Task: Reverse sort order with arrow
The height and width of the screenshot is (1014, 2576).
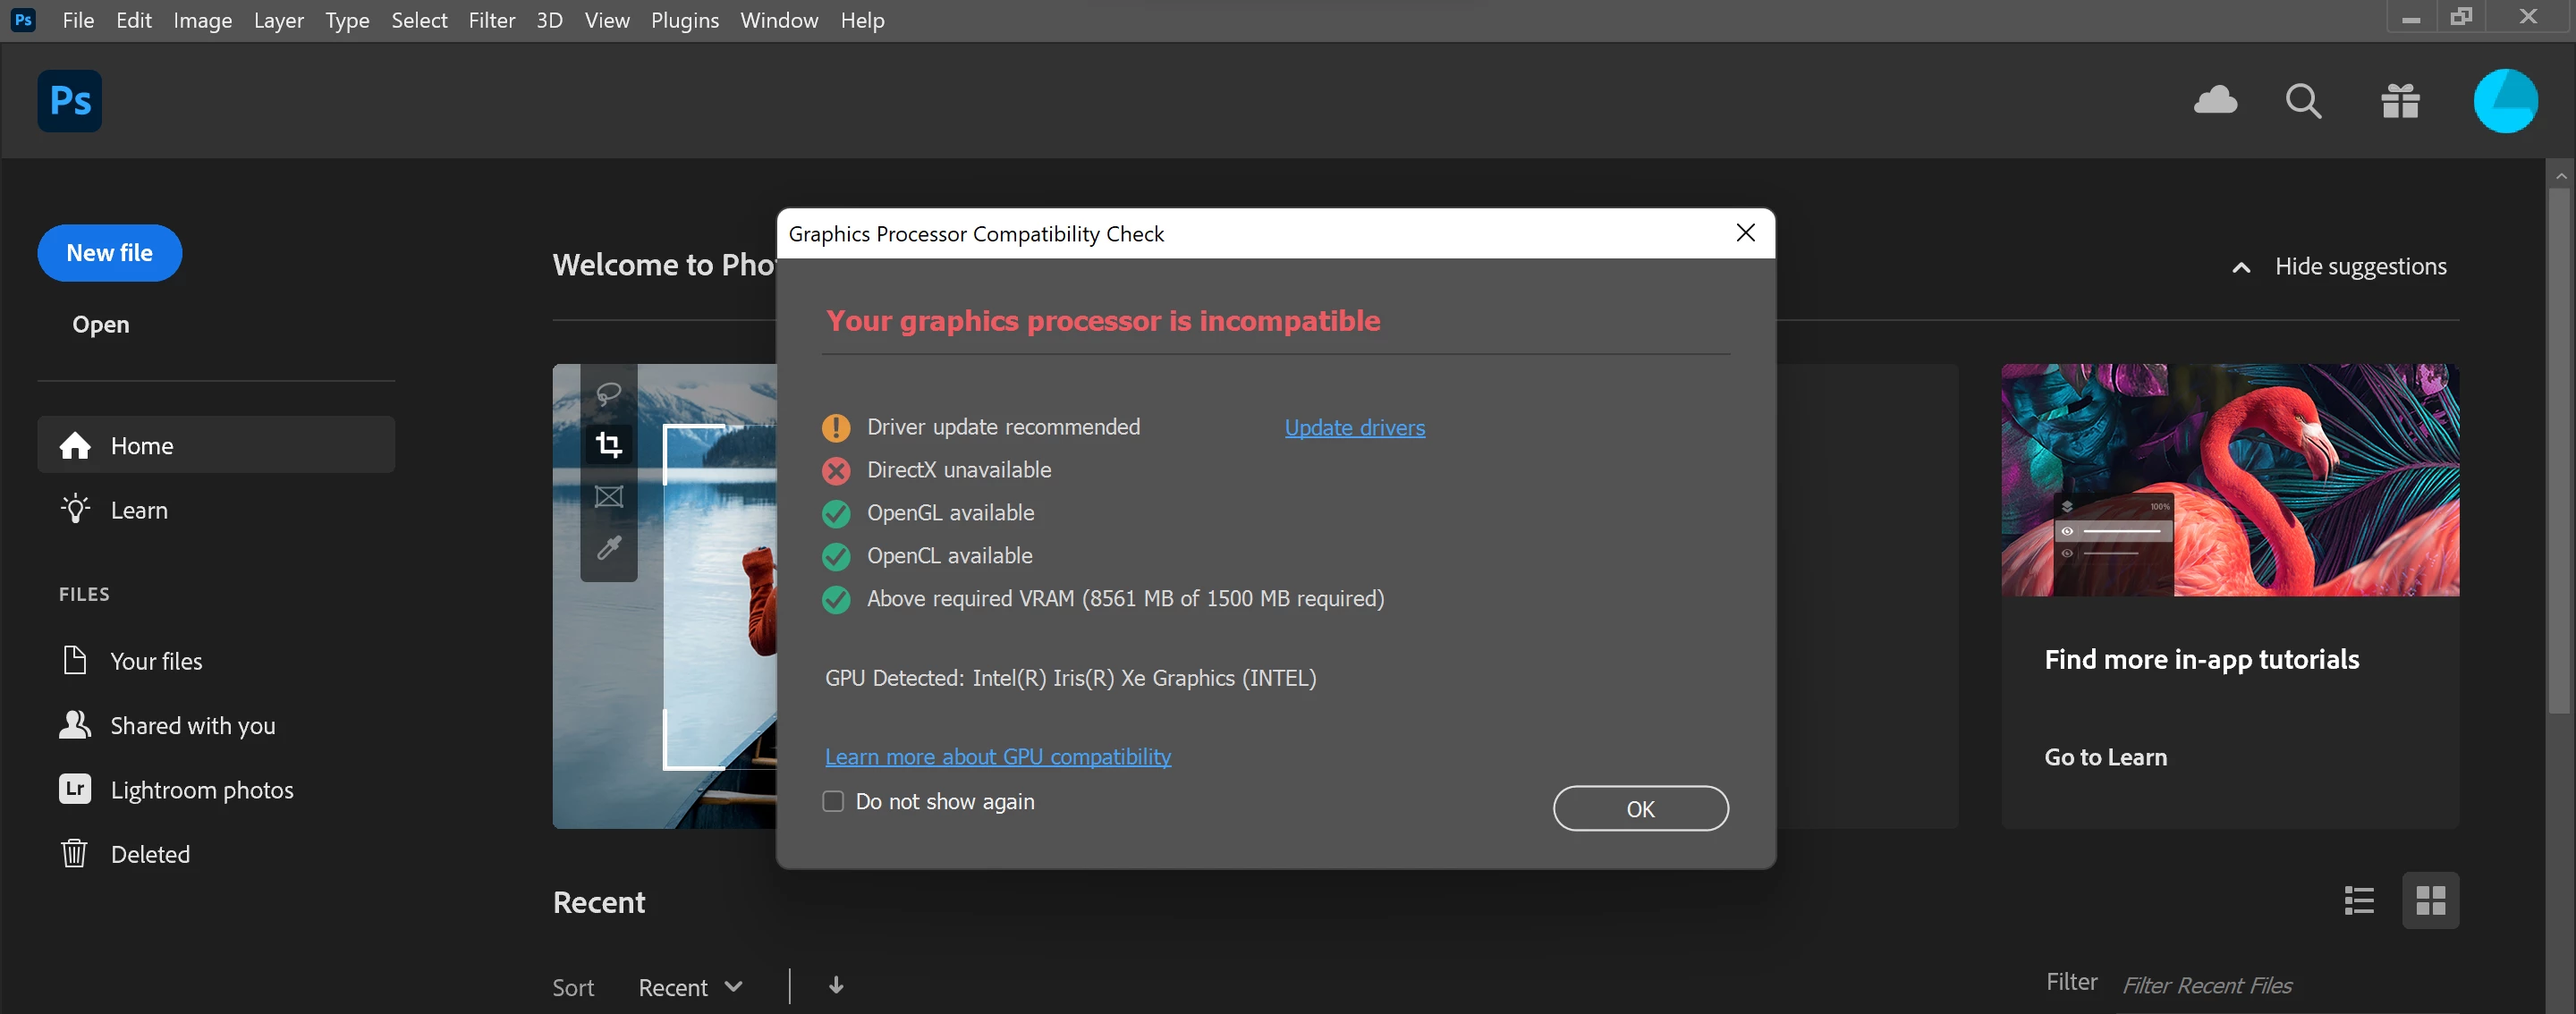Action: (x=836, y=985)
